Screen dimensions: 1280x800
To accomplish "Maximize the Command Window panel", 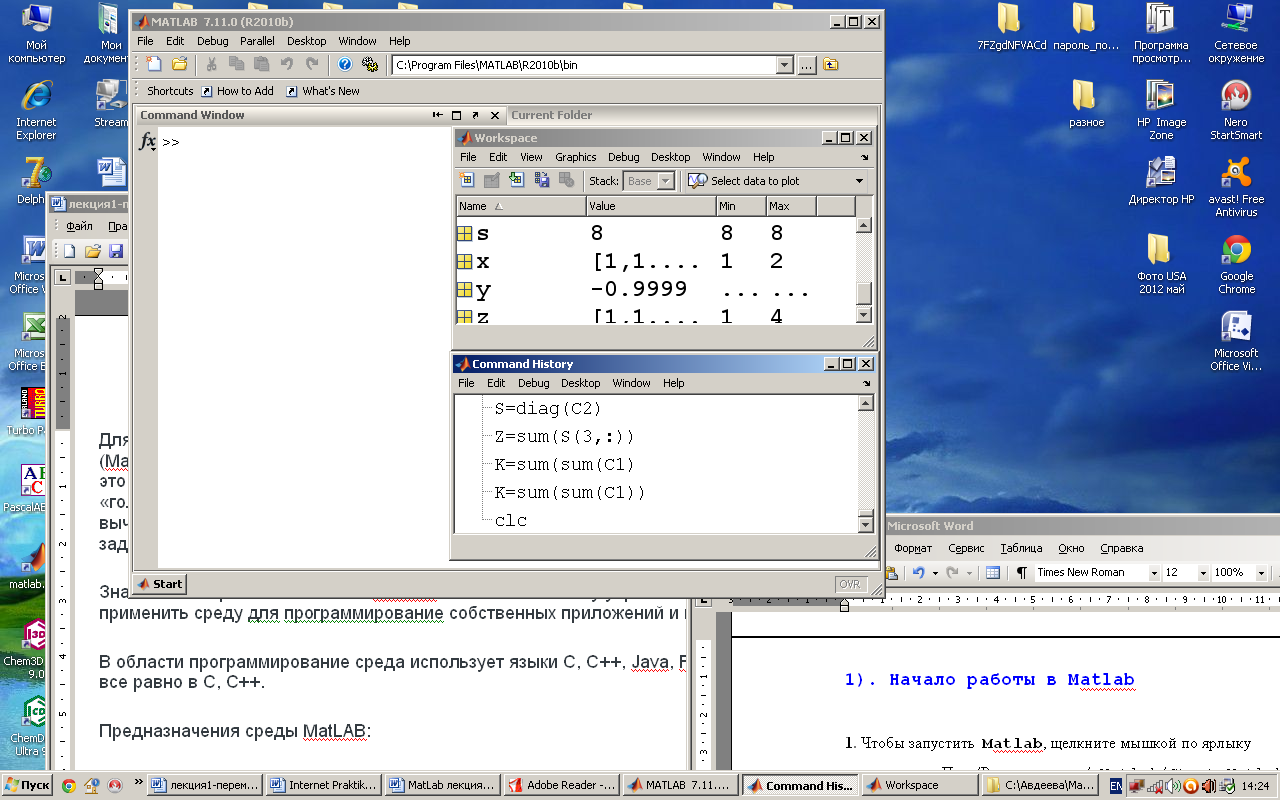I will 457,115.
